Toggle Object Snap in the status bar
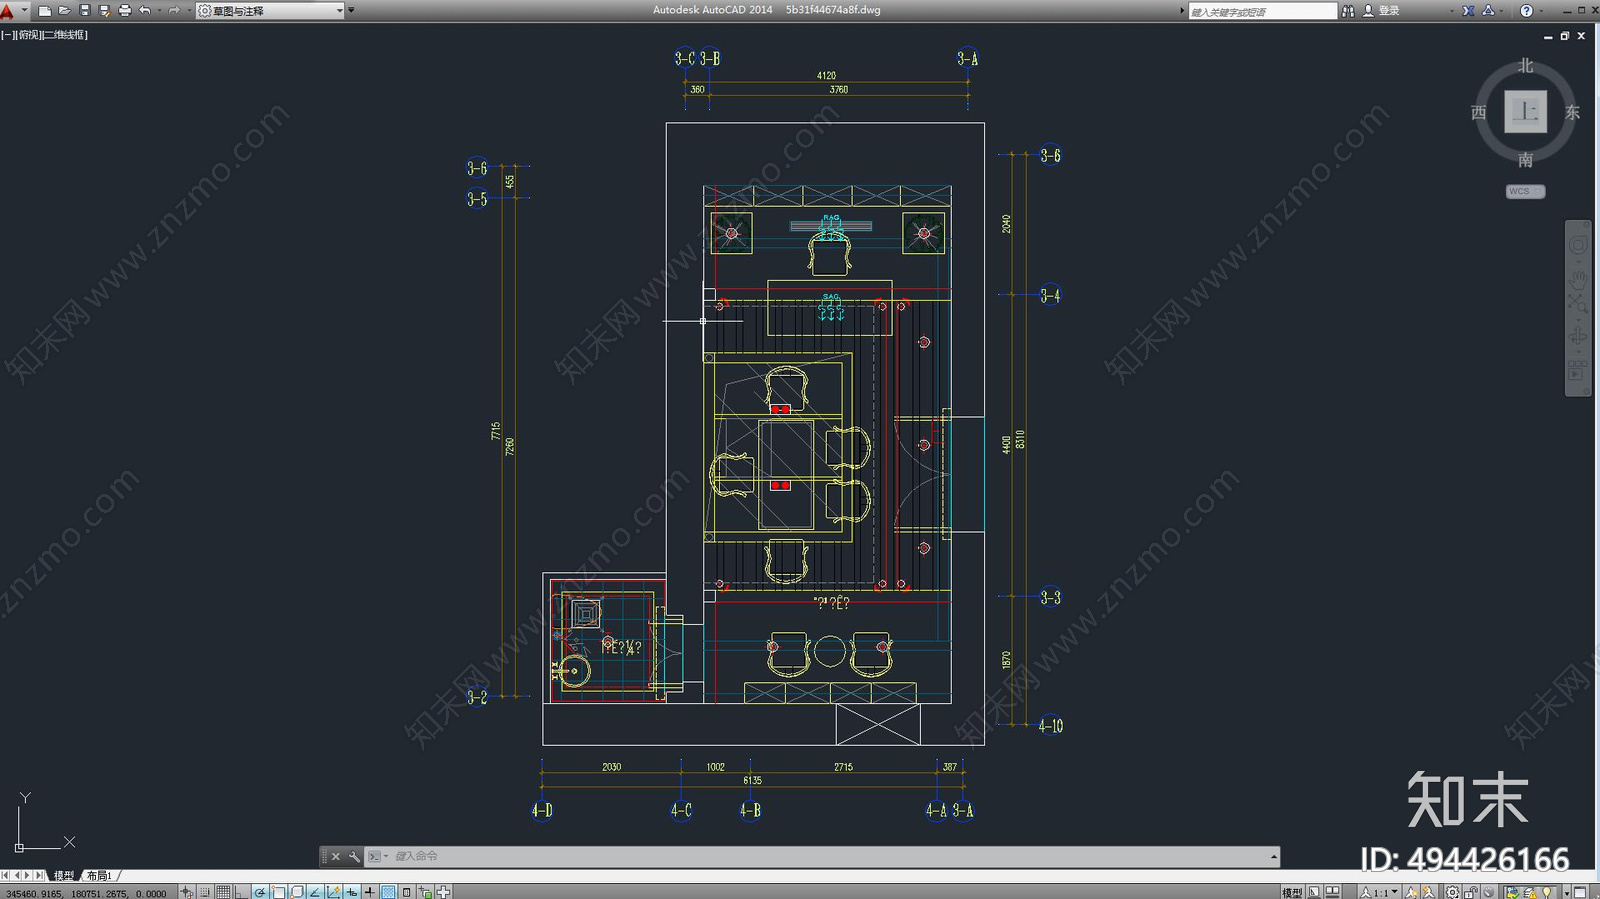The height and width of the screenshot is (899, 1600). (278, 892)
